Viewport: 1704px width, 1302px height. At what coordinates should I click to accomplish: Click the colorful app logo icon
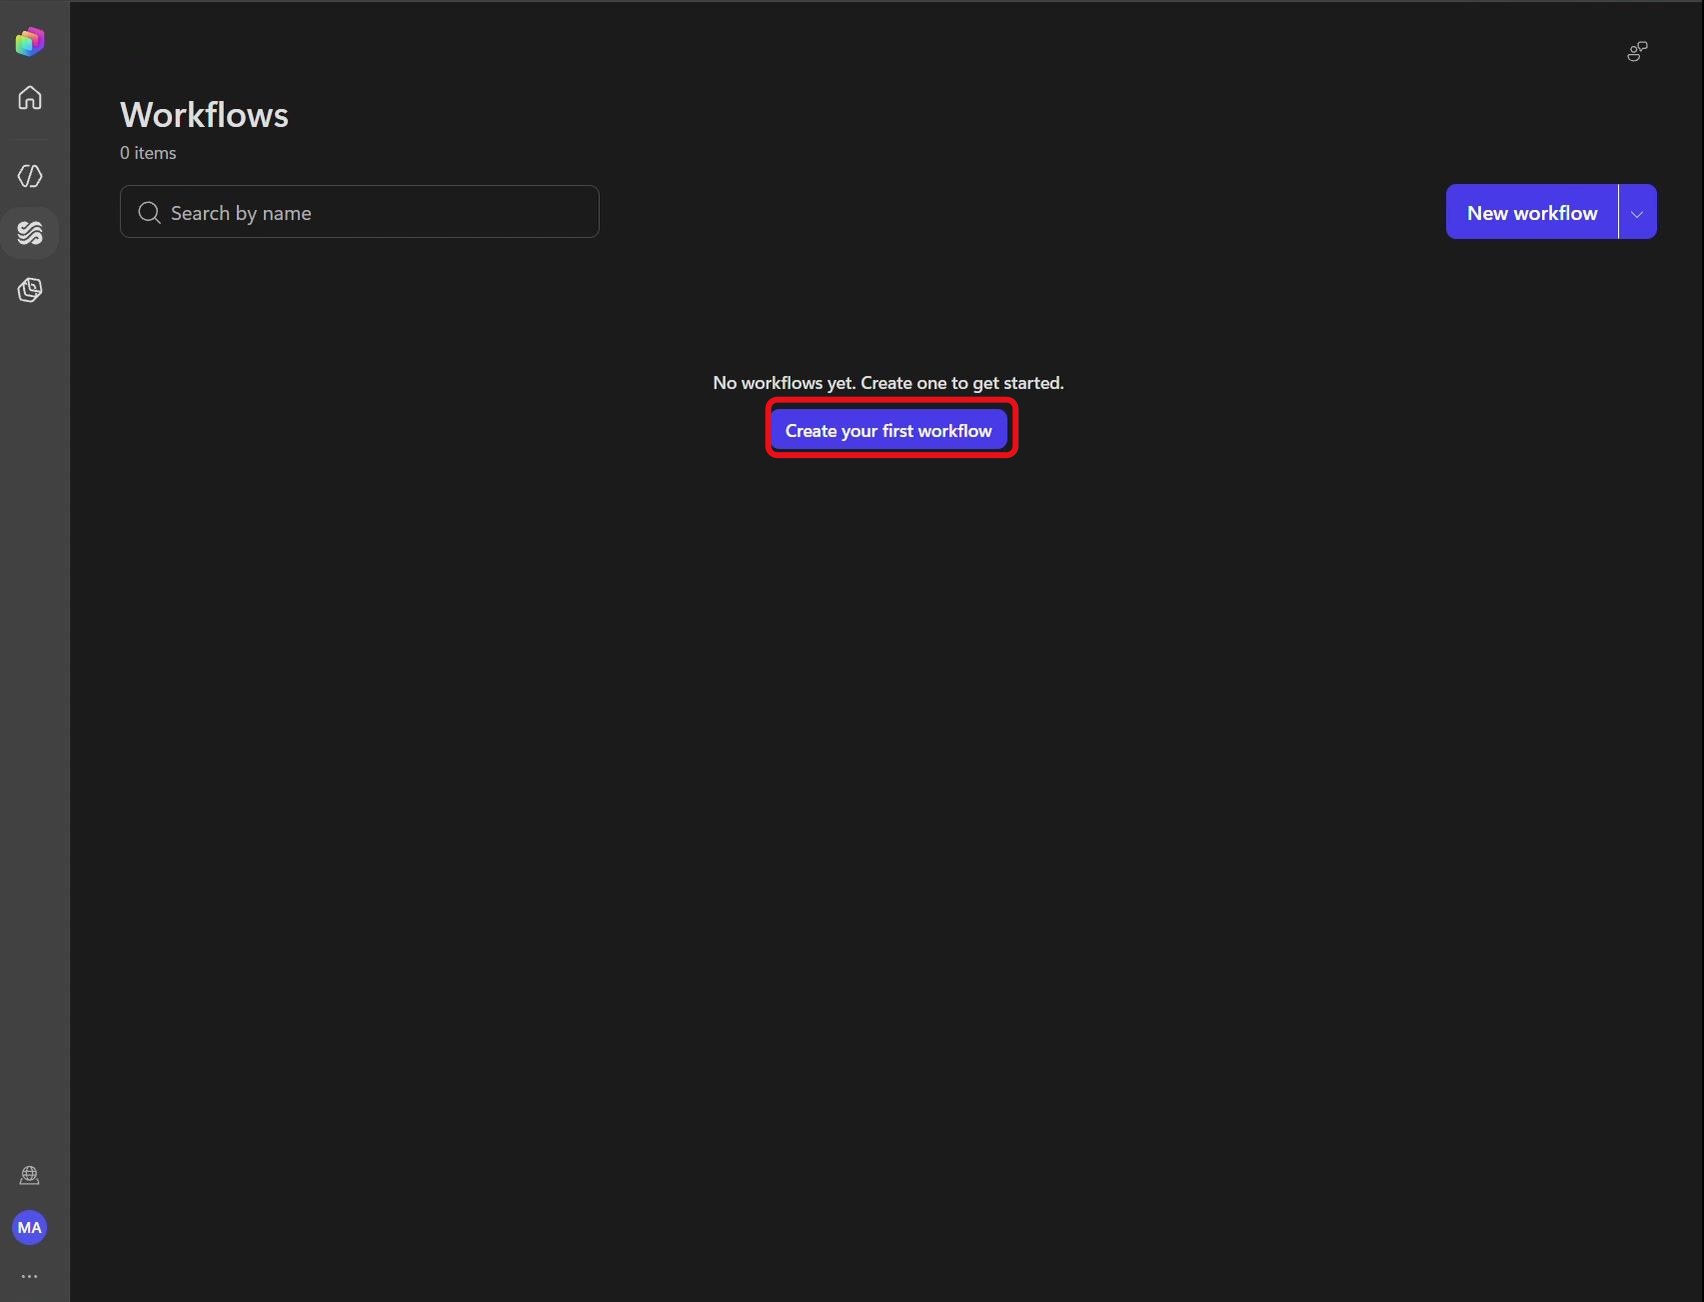pyautogui.click(x=30, y=41)
